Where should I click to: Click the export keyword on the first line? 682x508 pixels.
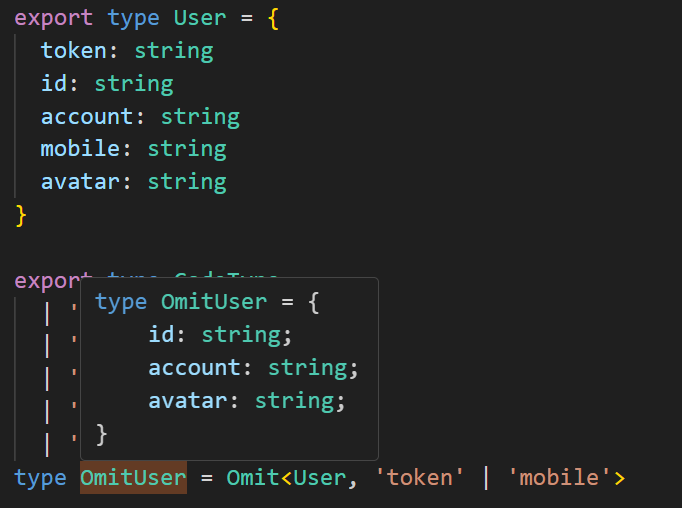(54, 17)
